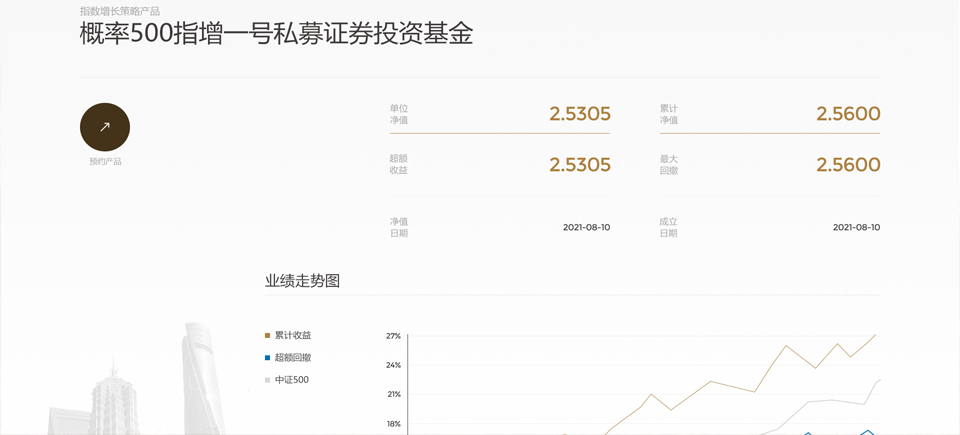
Task: Click the 24% y-axis label
Action: [x=393, y=365]
